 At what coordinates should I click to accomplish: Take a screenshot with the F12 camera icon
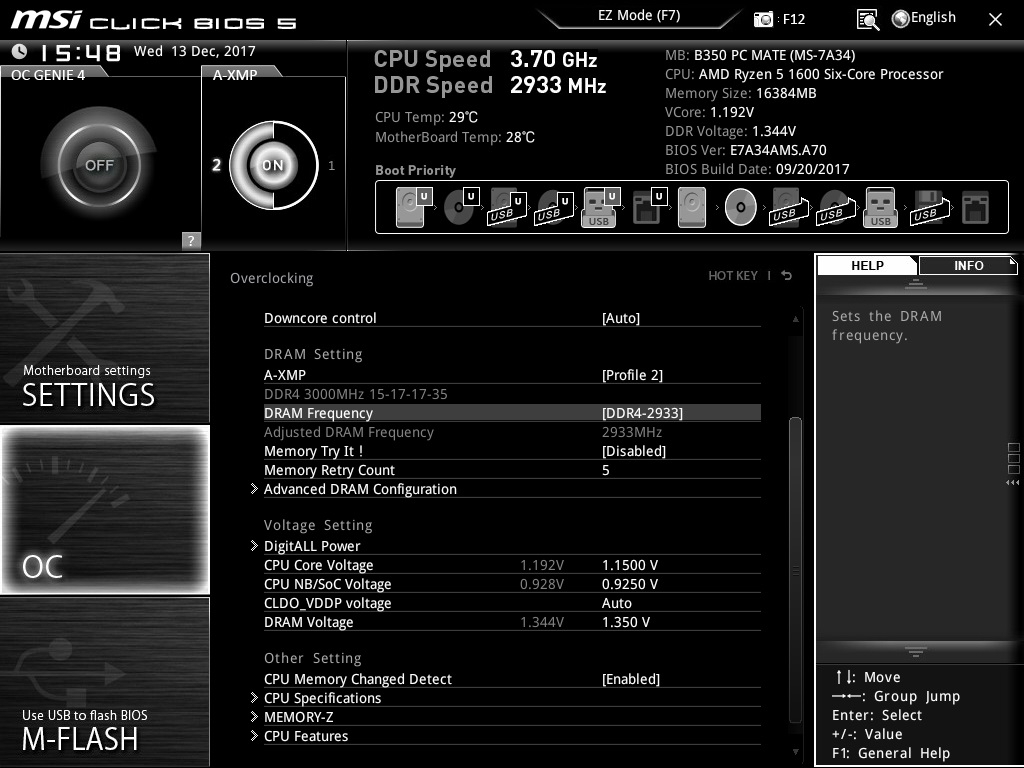[763, 20]
